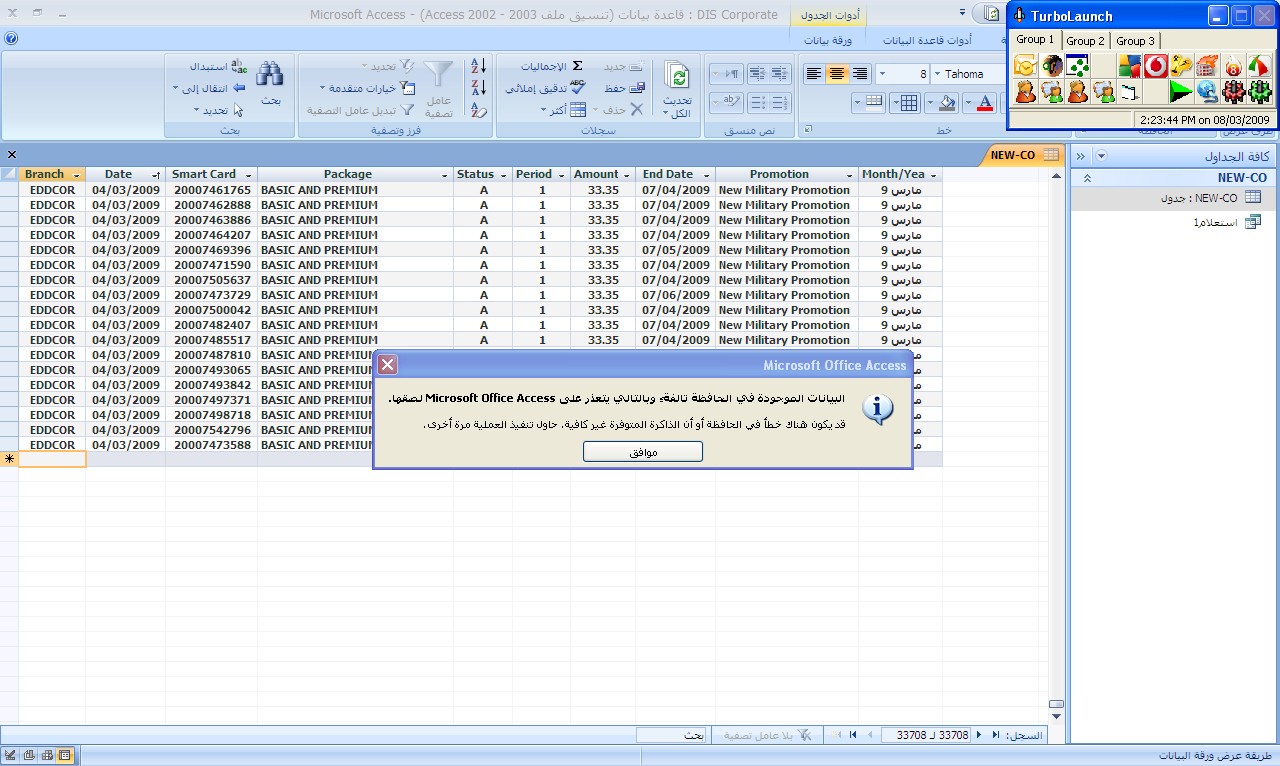Open Smart Card column dropdown arrow
This screenshot has width=1280, height=766.
click(x=249, y=175)
